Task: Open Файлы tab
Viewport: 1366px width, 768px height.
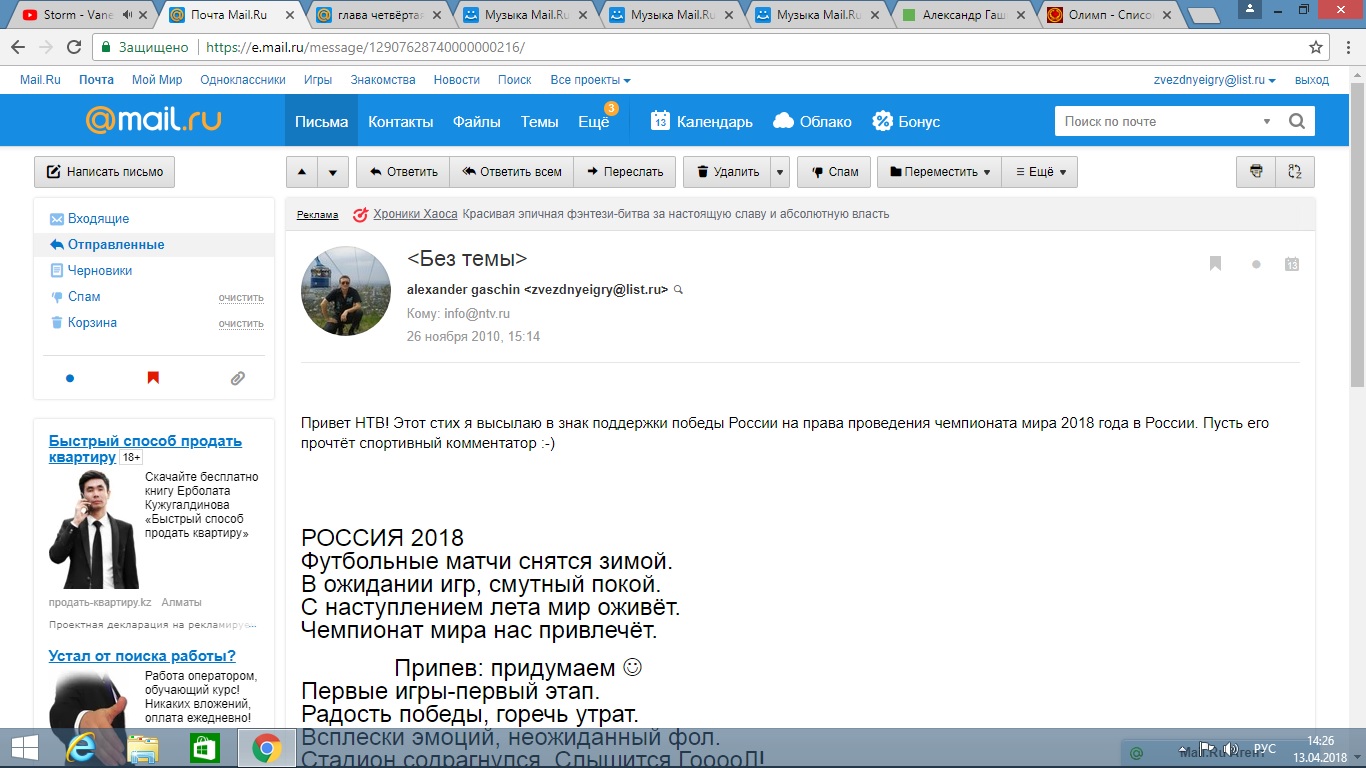Action: 476,121
